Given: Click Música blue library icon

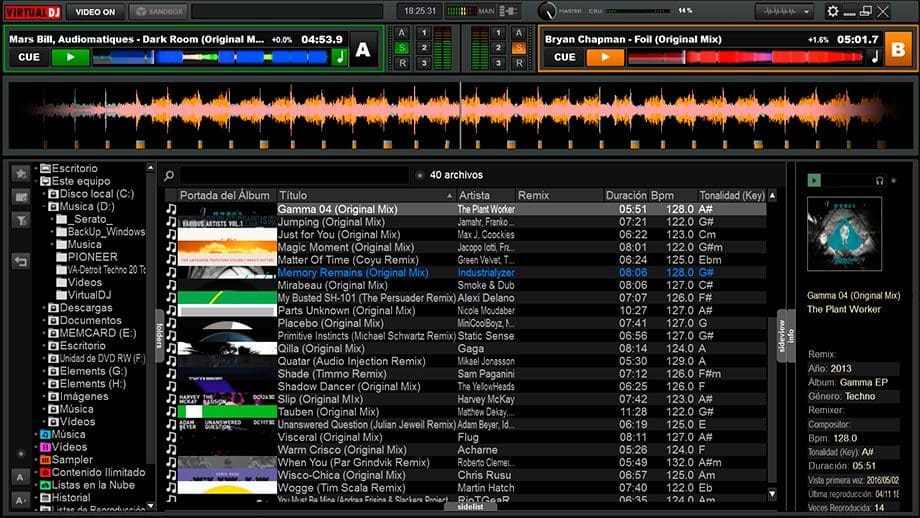Looking at the screenshot, I should (45, 435).
